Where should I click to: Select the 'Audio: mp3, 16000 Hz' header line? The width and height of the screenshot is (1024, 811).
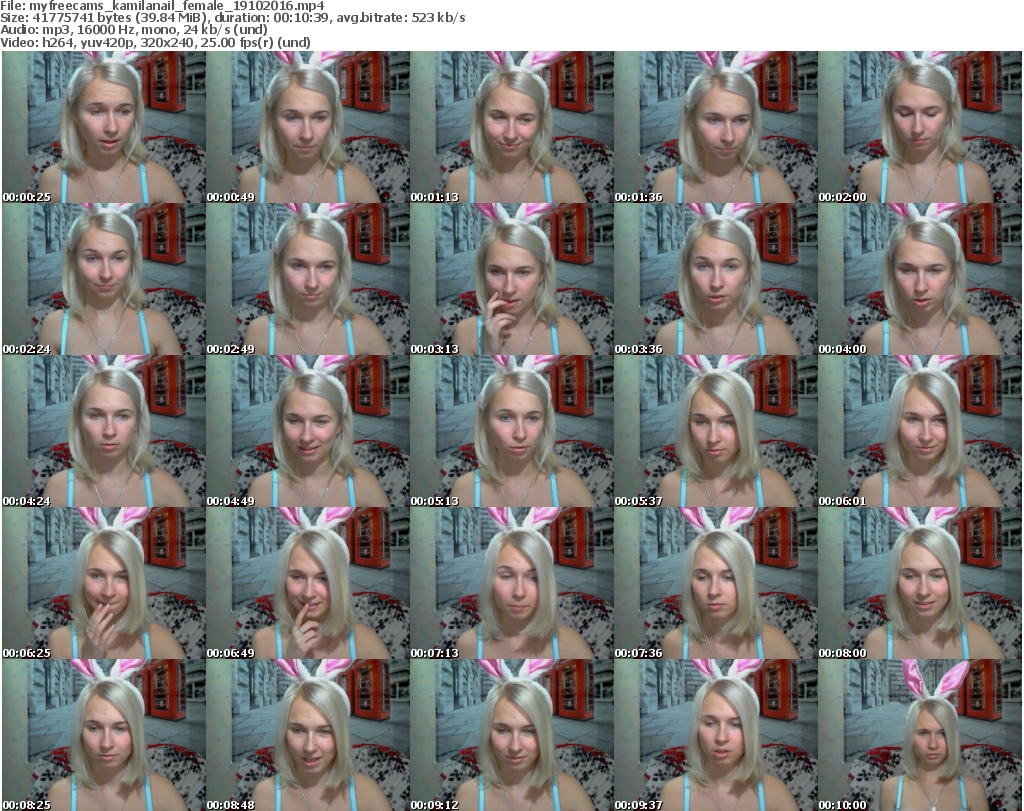point(134,30)
